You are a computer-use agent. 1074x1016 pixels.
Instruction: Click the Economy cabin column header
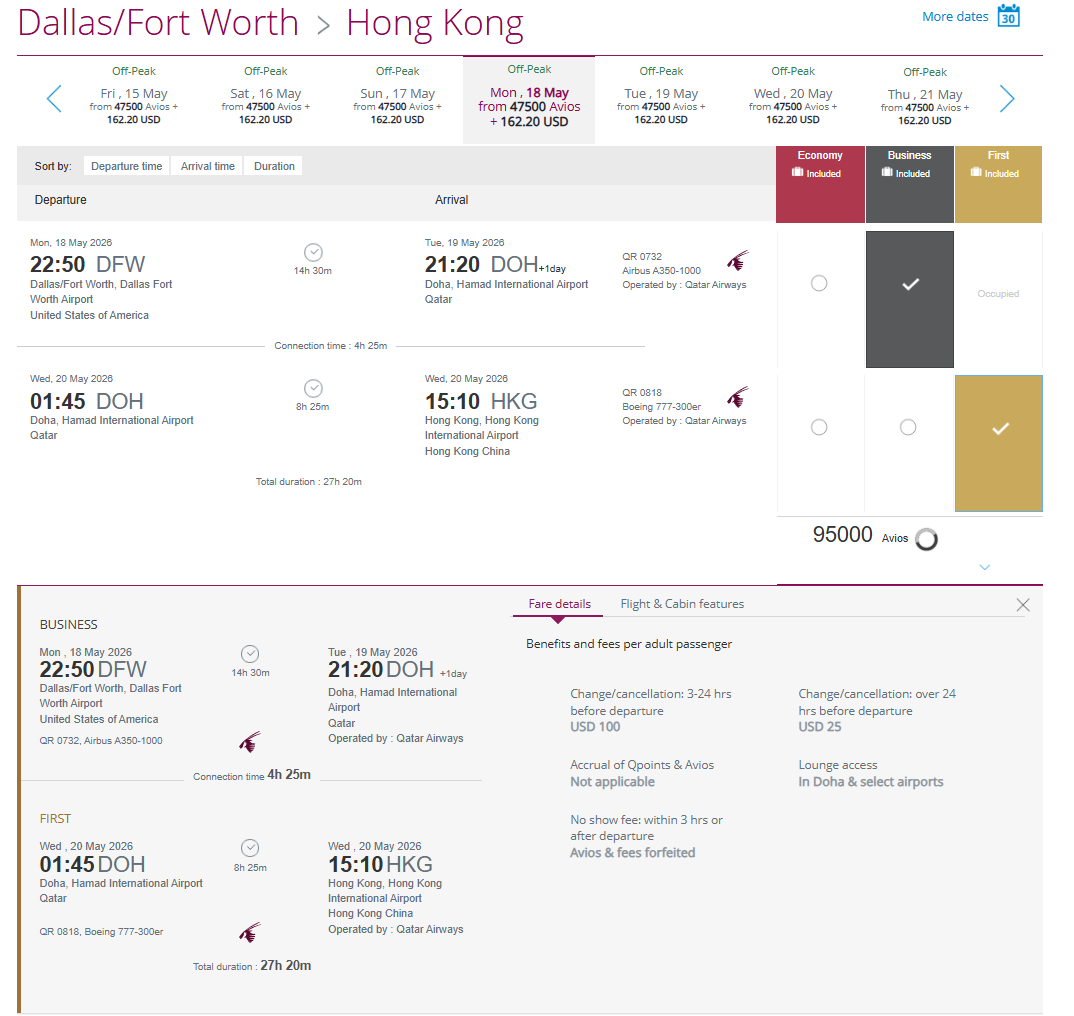pos(820,184)
